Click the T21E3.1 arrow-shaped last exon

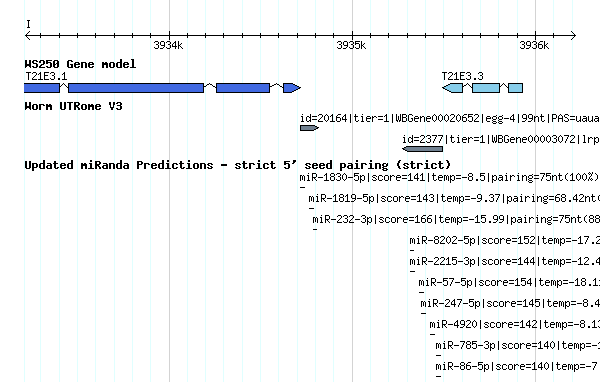[x=292, y=88]
